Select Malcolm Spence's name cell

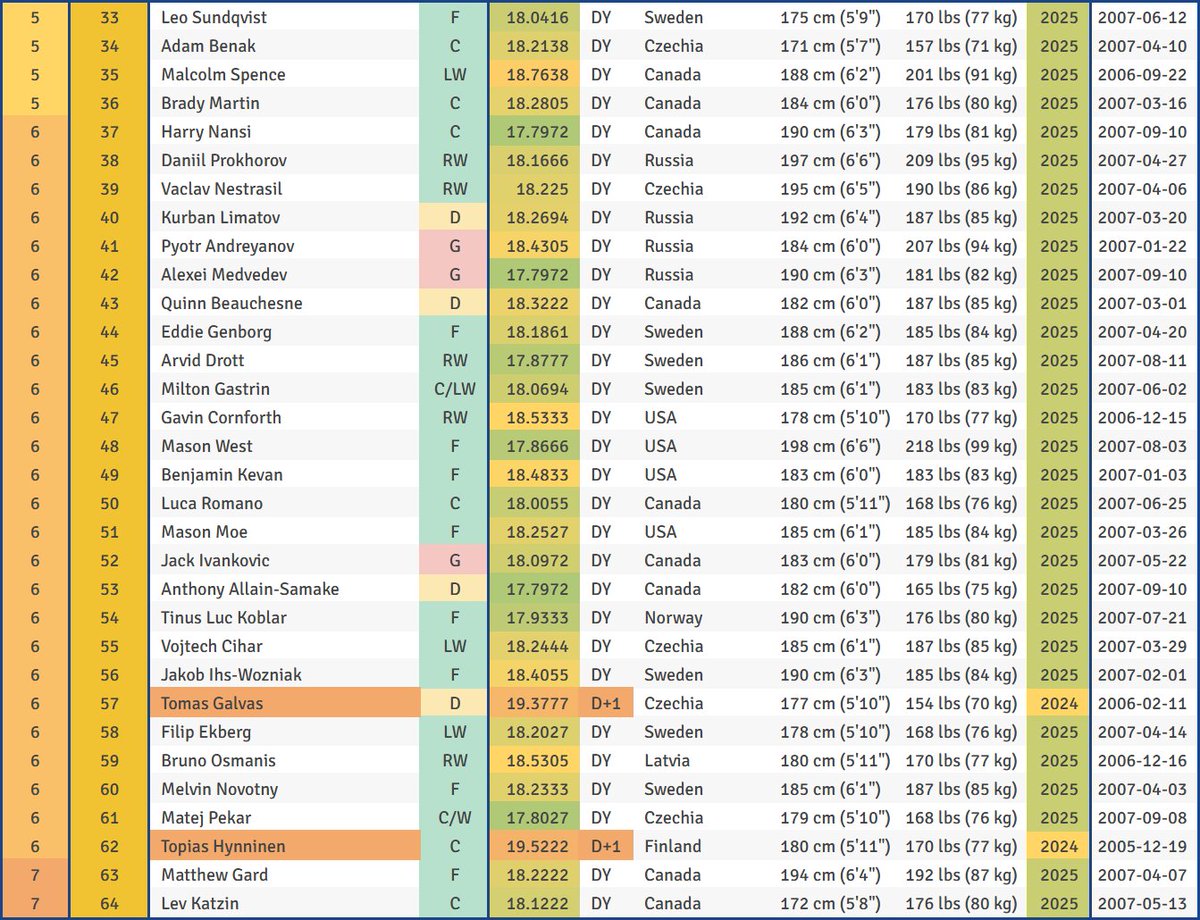(284, 74)
